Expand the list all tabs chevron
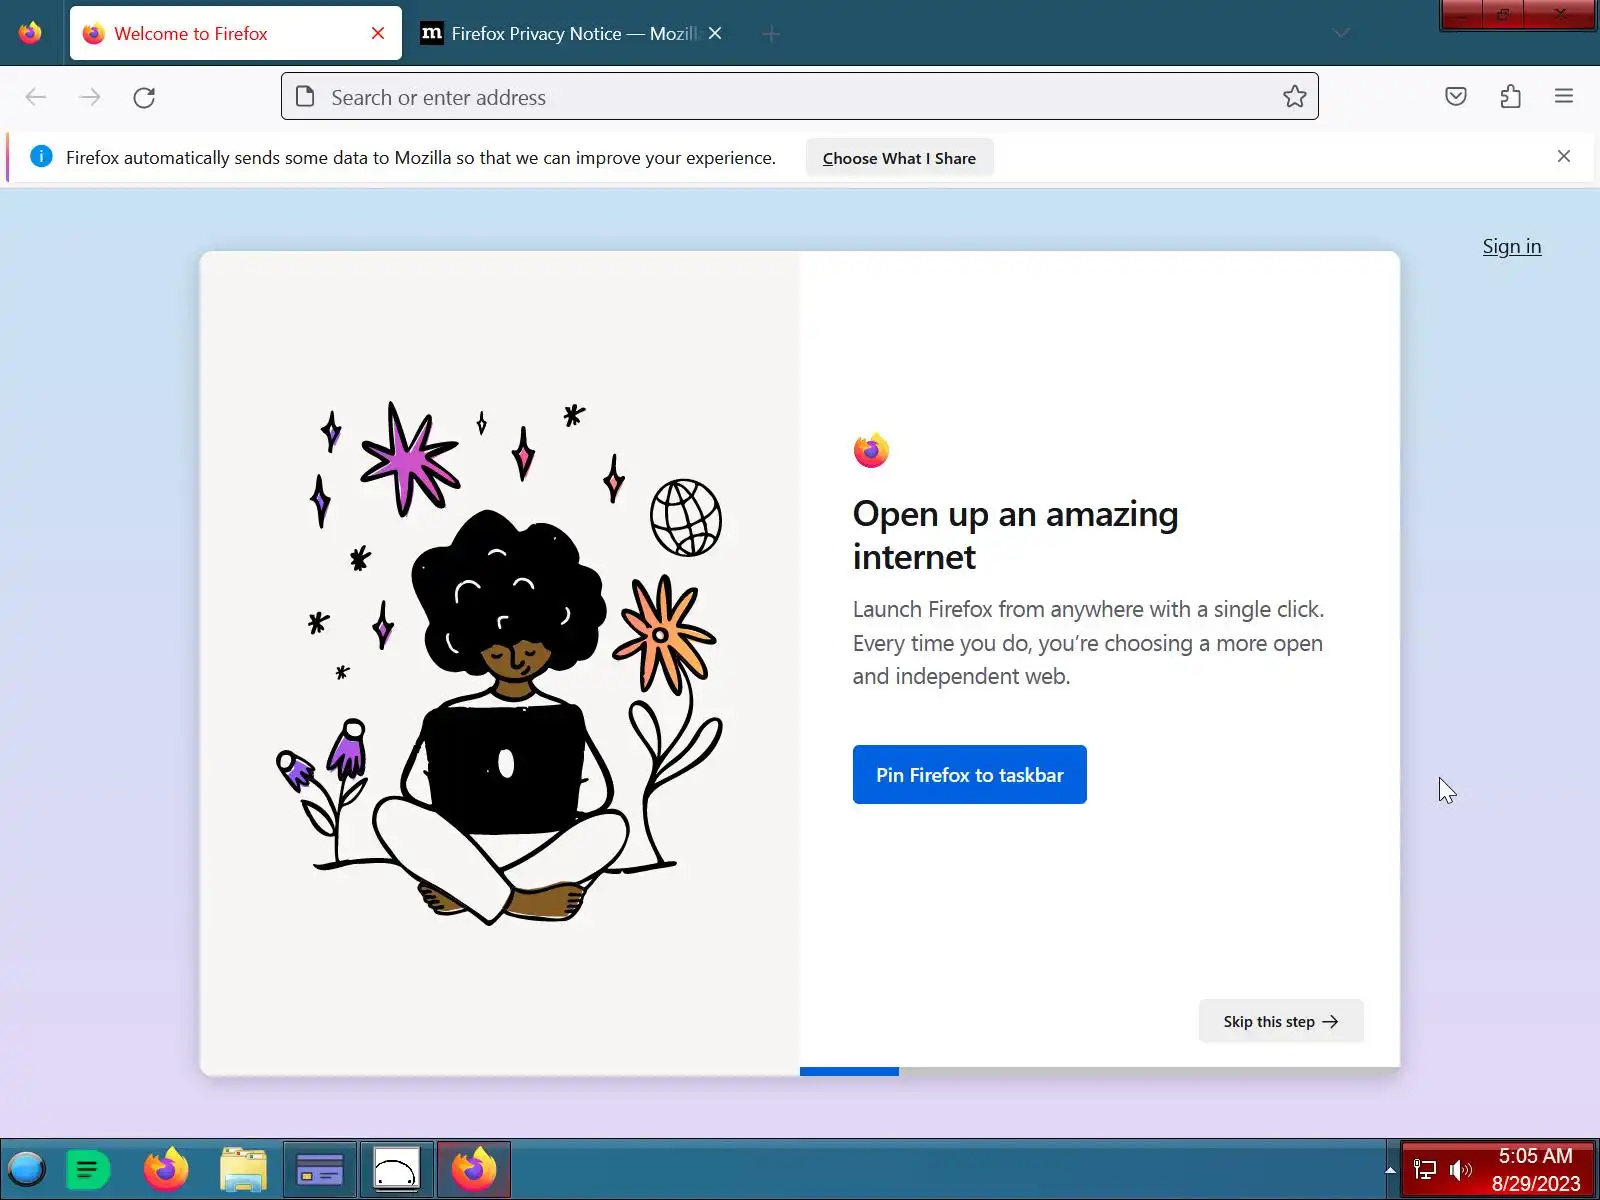1600x1200 pixels. point(1341,33)
